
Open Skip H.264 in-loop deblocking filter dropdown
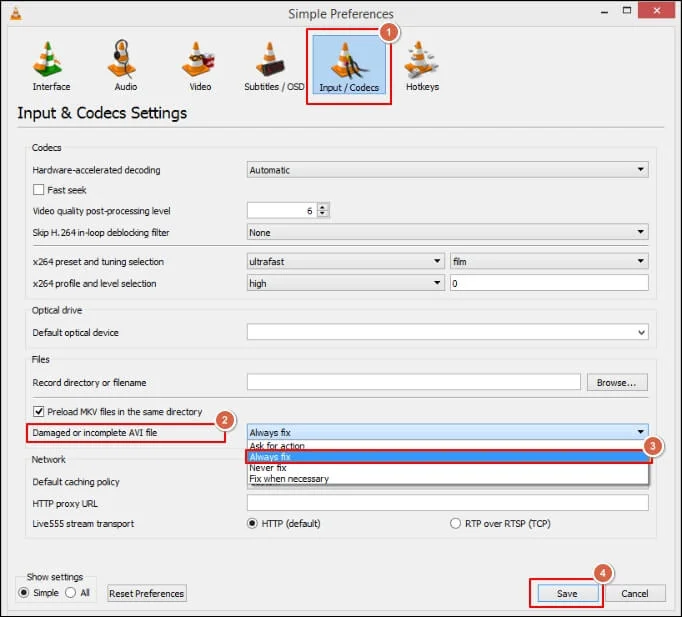[448, 232]
